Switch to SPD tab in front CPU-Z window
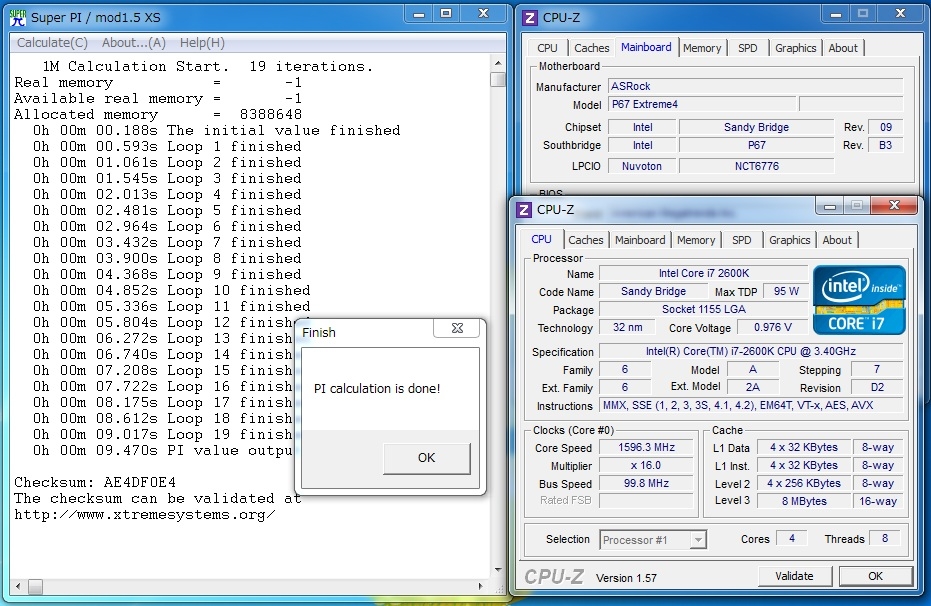This screenshot has width=931, height=606. point(742,240)
